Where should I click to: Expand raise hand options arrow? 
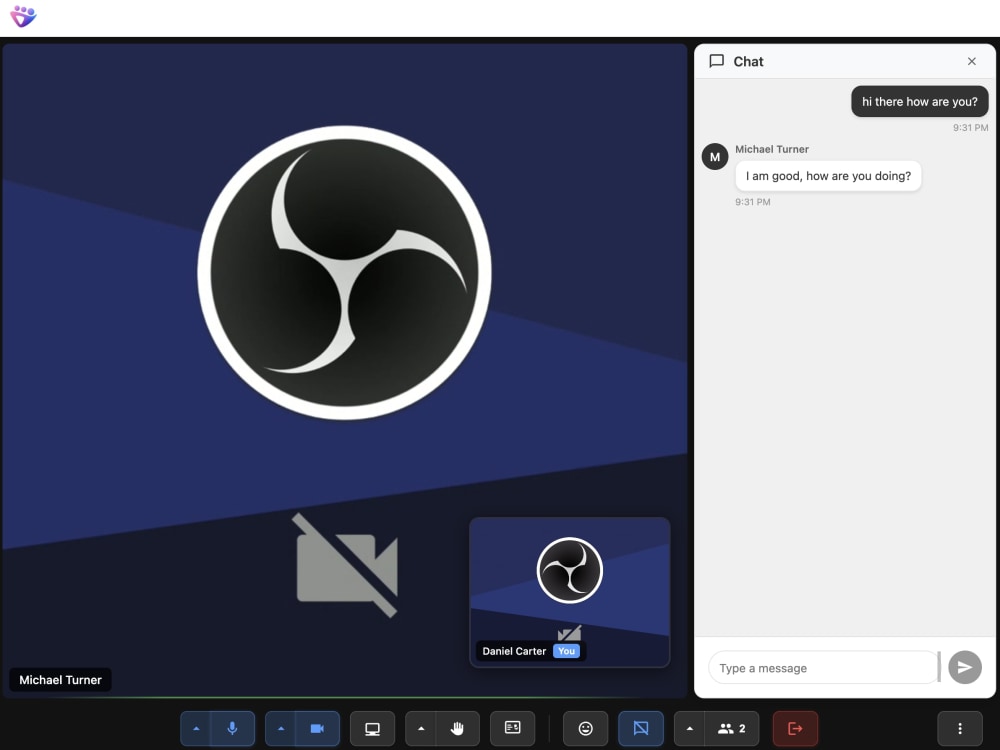[421, 728]
